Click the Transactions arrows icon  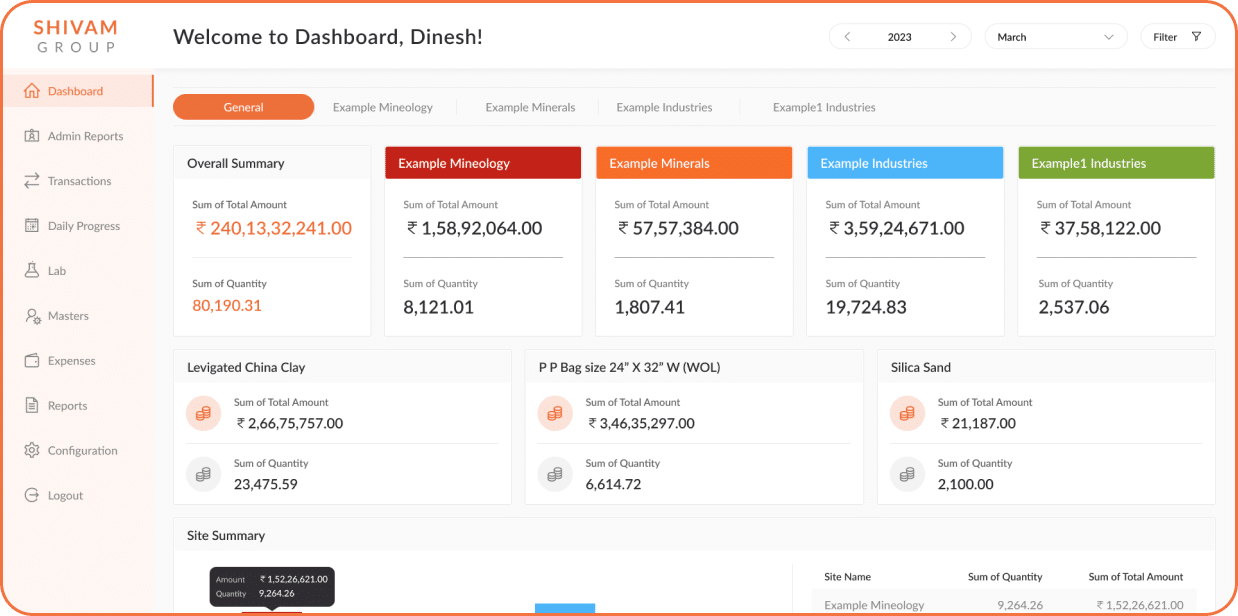click(31, 181)
